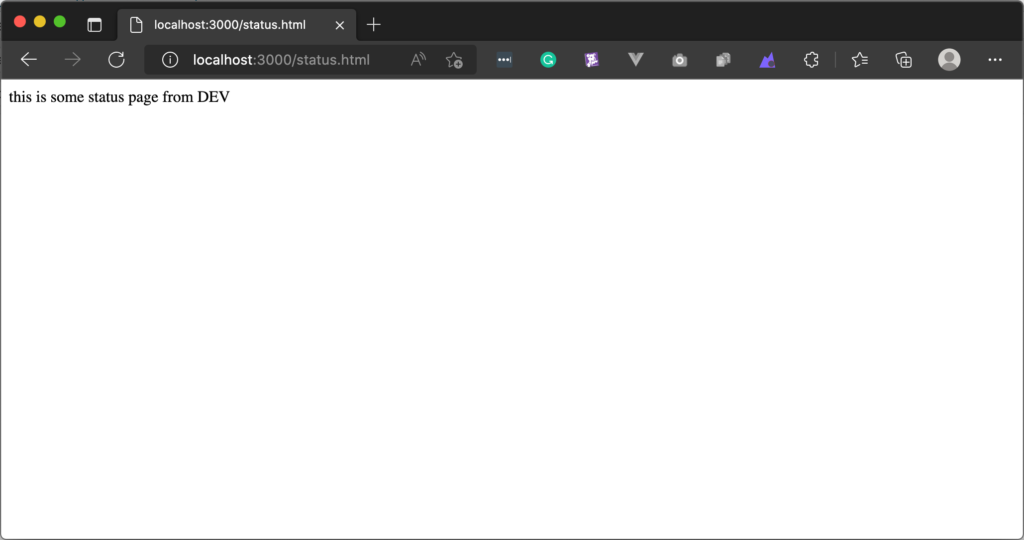Click the blue three-dots extension icon
1024x540 pixels.
(504, 60)
